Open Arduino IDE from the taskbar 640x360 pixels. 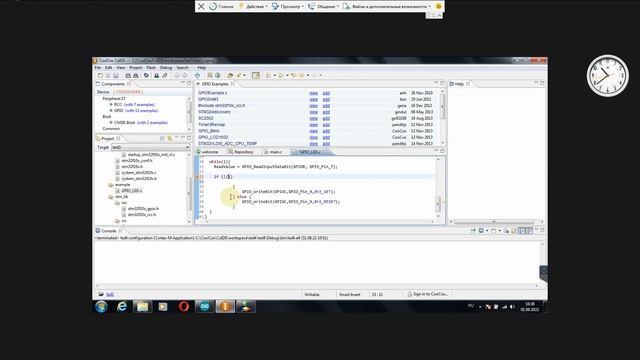pos(204,307)
